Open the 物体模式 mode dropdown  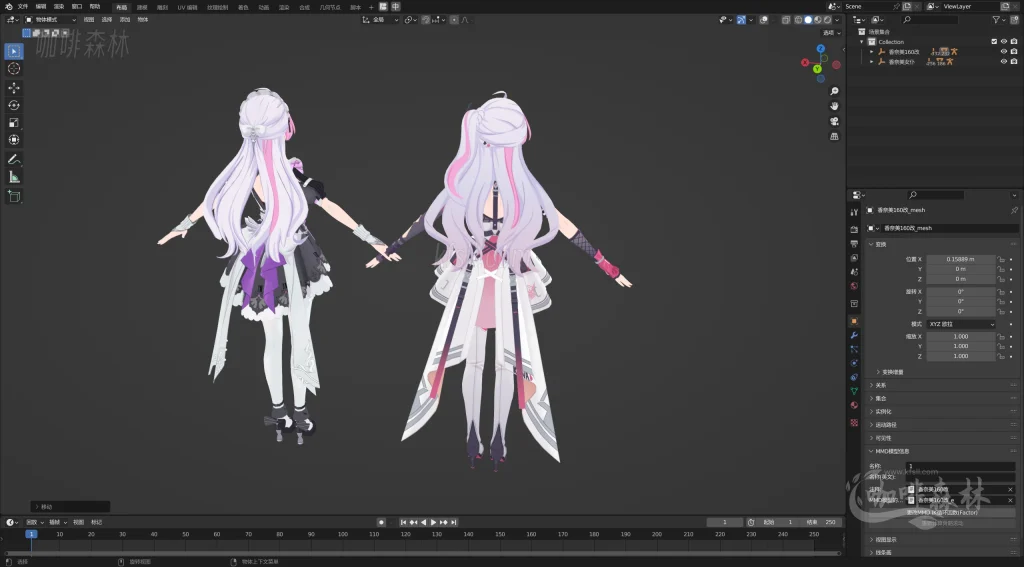[50, 20]
